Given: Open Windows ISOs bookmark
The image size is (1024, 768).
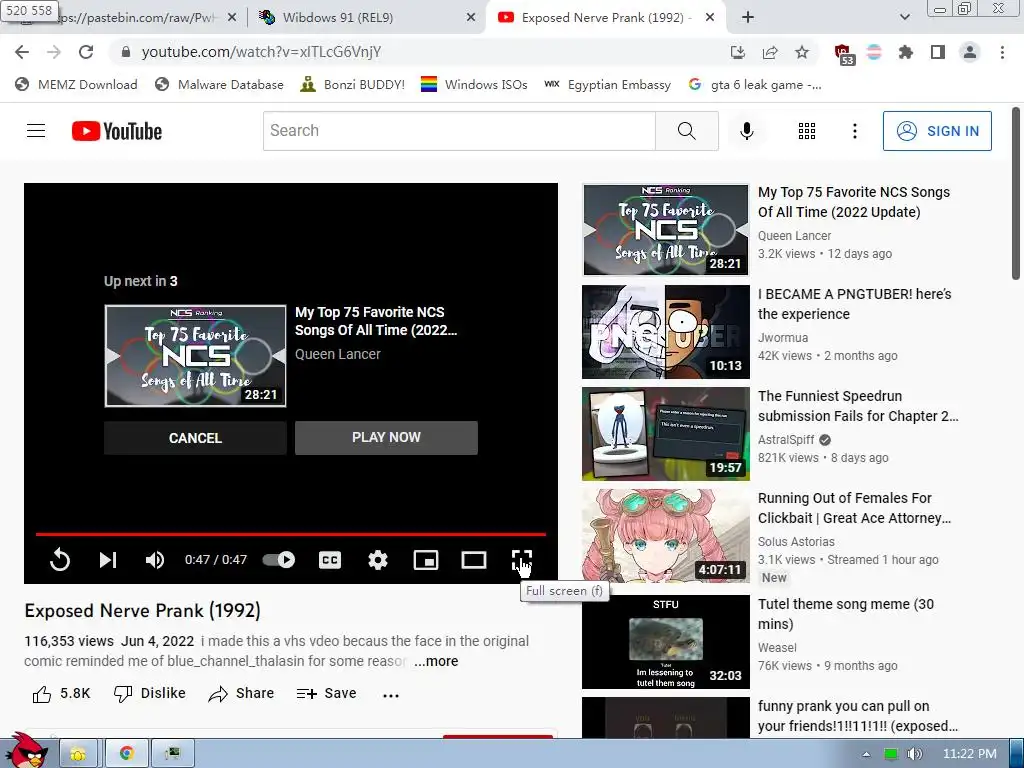Looking at the screenshot, I should pos(474,85).
